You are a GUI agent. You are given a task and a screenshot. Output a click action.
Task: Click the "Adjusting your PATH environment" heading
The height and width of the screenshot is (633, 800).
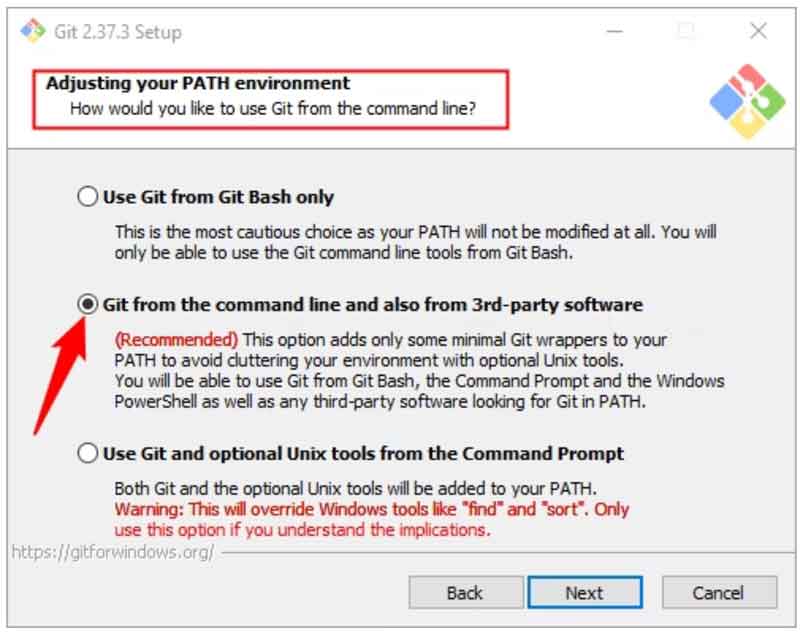coord(198,83)
